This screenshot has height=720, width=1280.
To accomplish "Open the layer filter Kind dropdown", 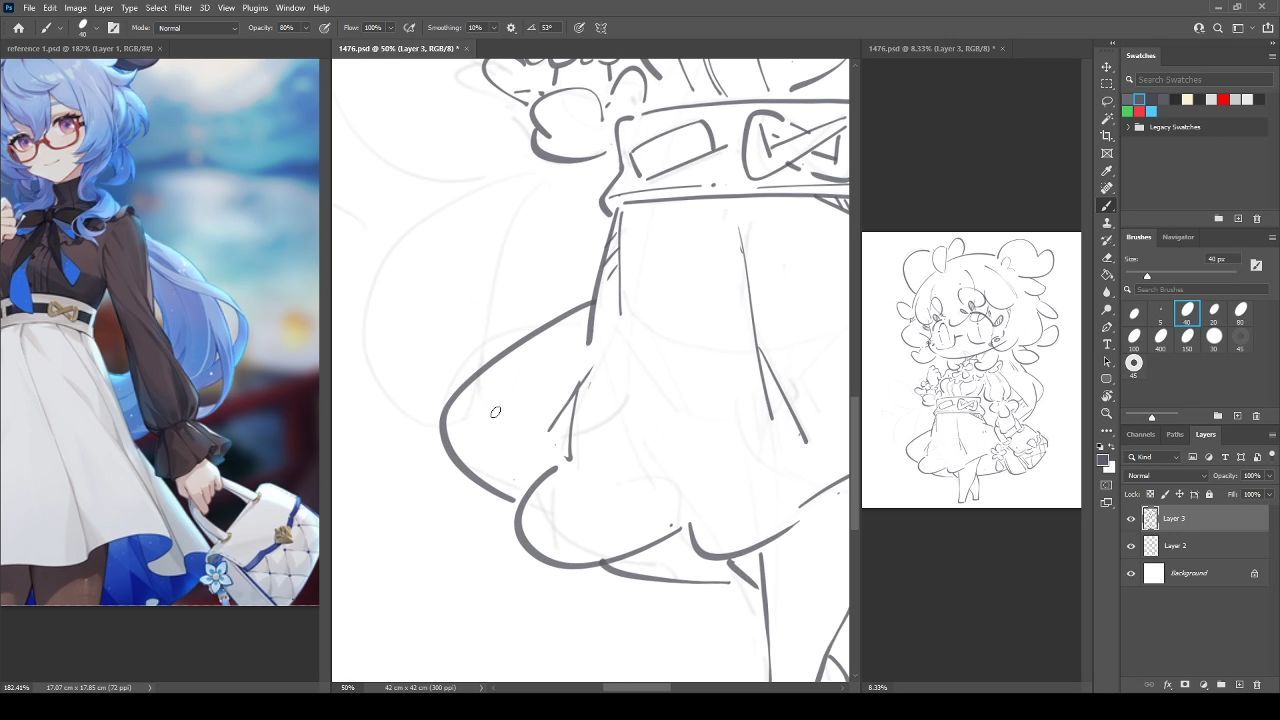I will [x=1154, y=457].
